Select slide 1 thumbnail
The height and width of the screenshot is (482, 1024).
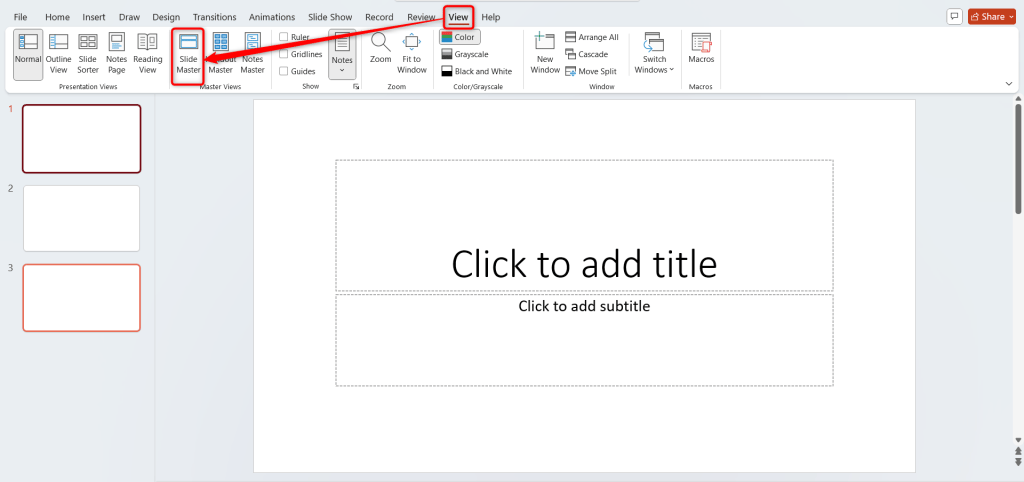82,138
